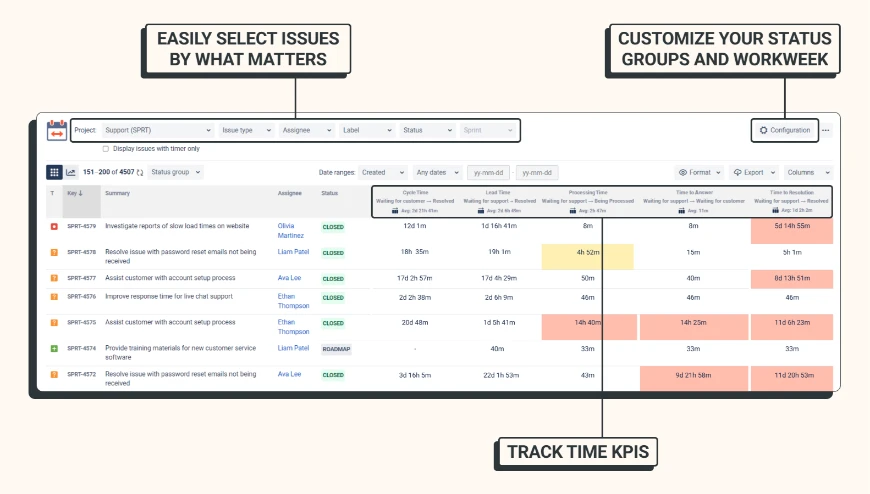Screen dimensions: 870x494
Task: Click the Status column header
Action: 330,193
